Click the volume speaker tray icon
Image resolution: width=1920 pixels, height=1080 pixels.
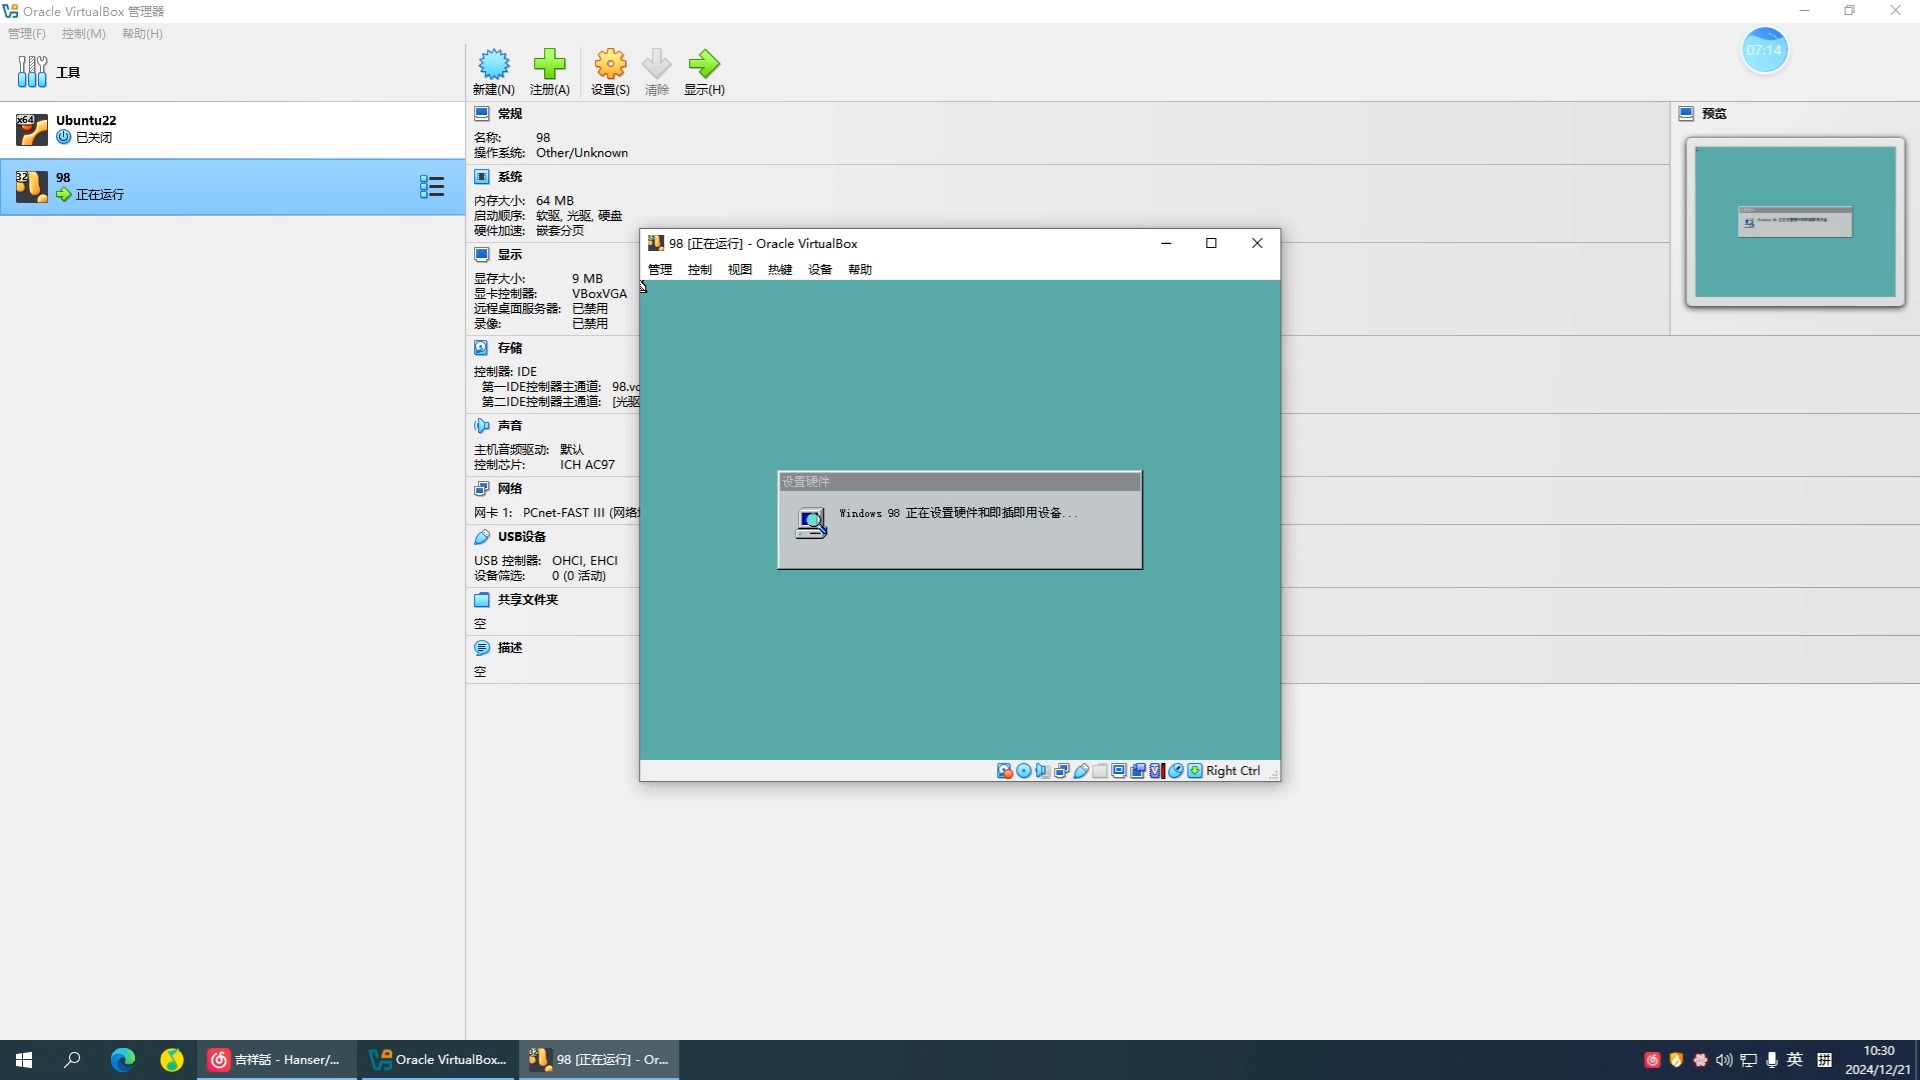(x=1724, y=1060)
